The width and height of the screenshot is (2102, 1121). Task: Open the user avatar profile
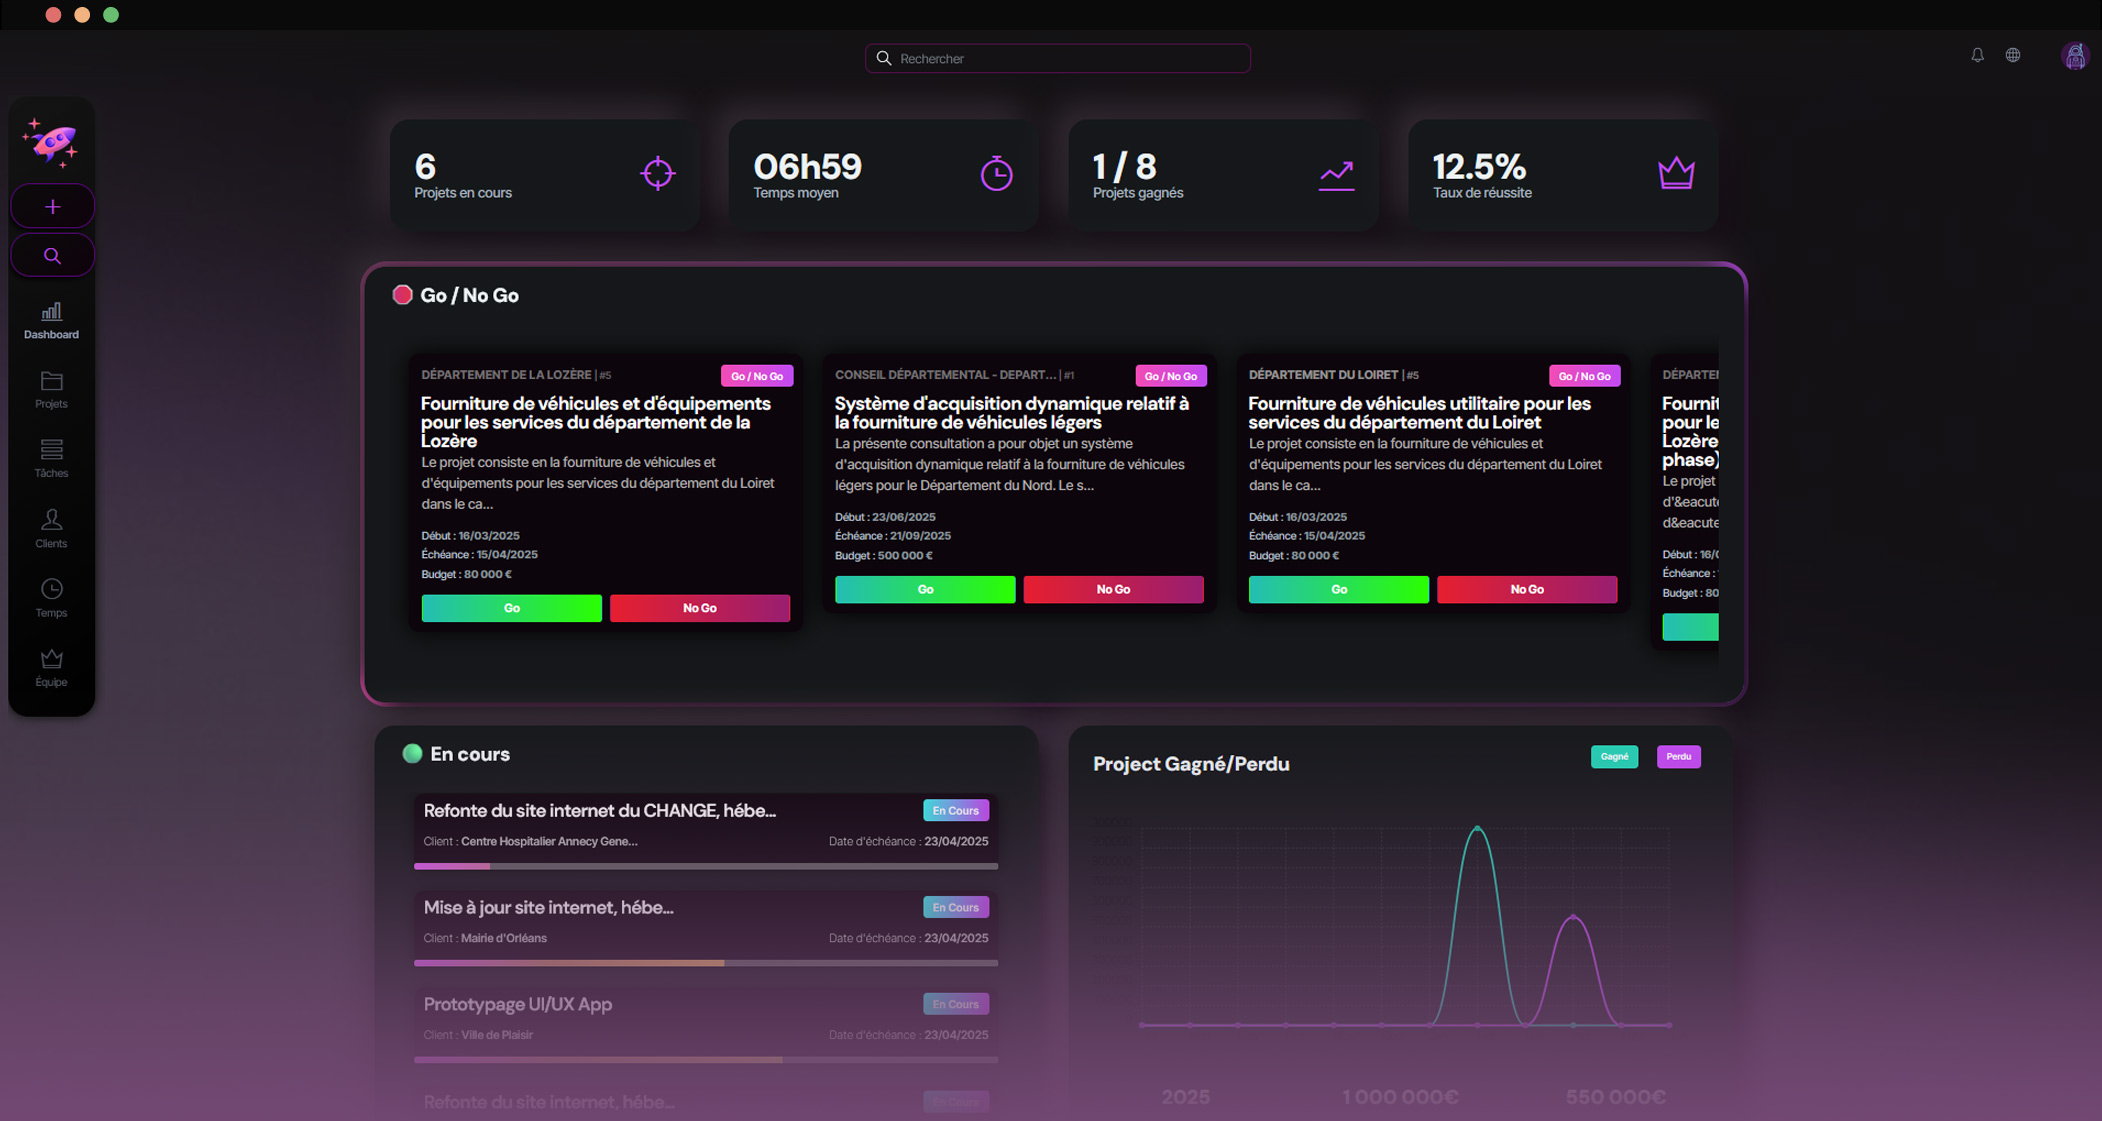2075,56
